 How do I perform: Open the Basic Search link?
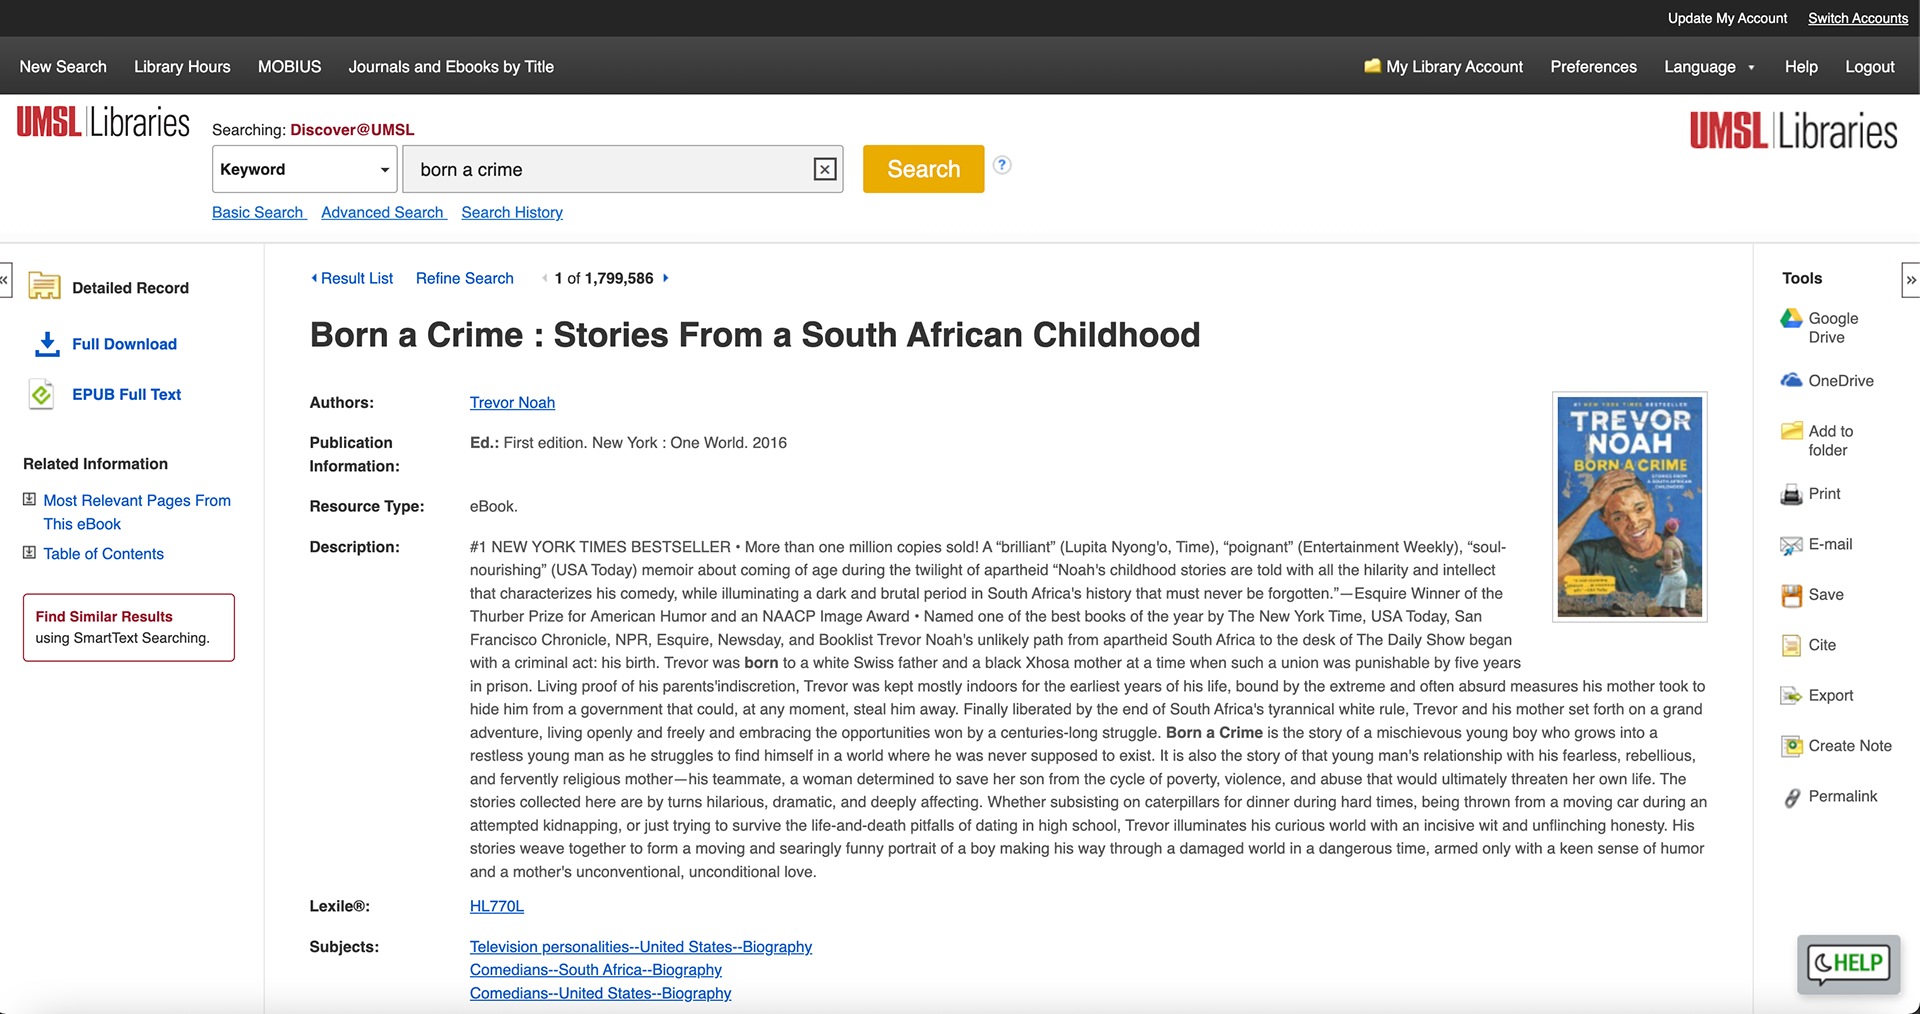258,212
